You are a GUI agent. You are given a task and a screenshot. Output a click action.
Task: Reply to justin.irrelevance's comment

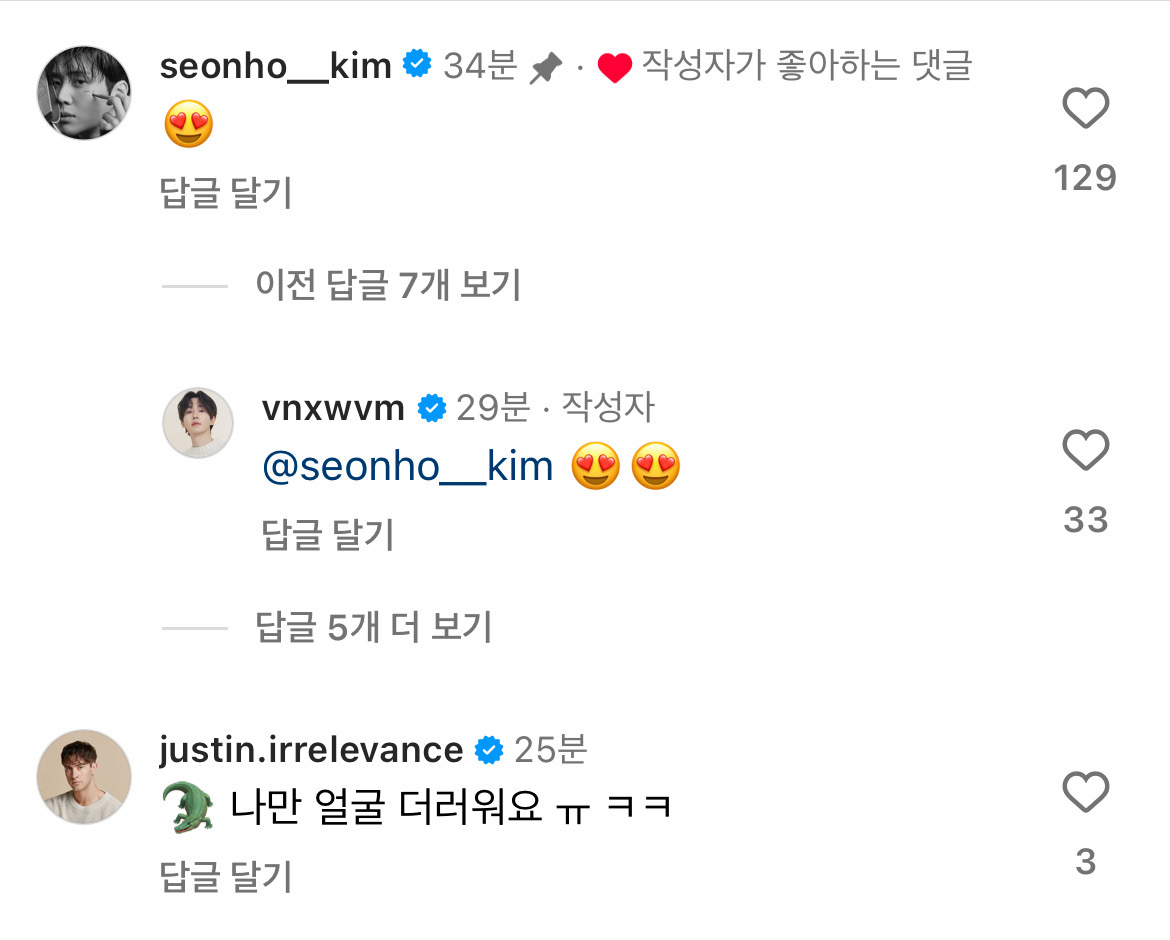226,877
